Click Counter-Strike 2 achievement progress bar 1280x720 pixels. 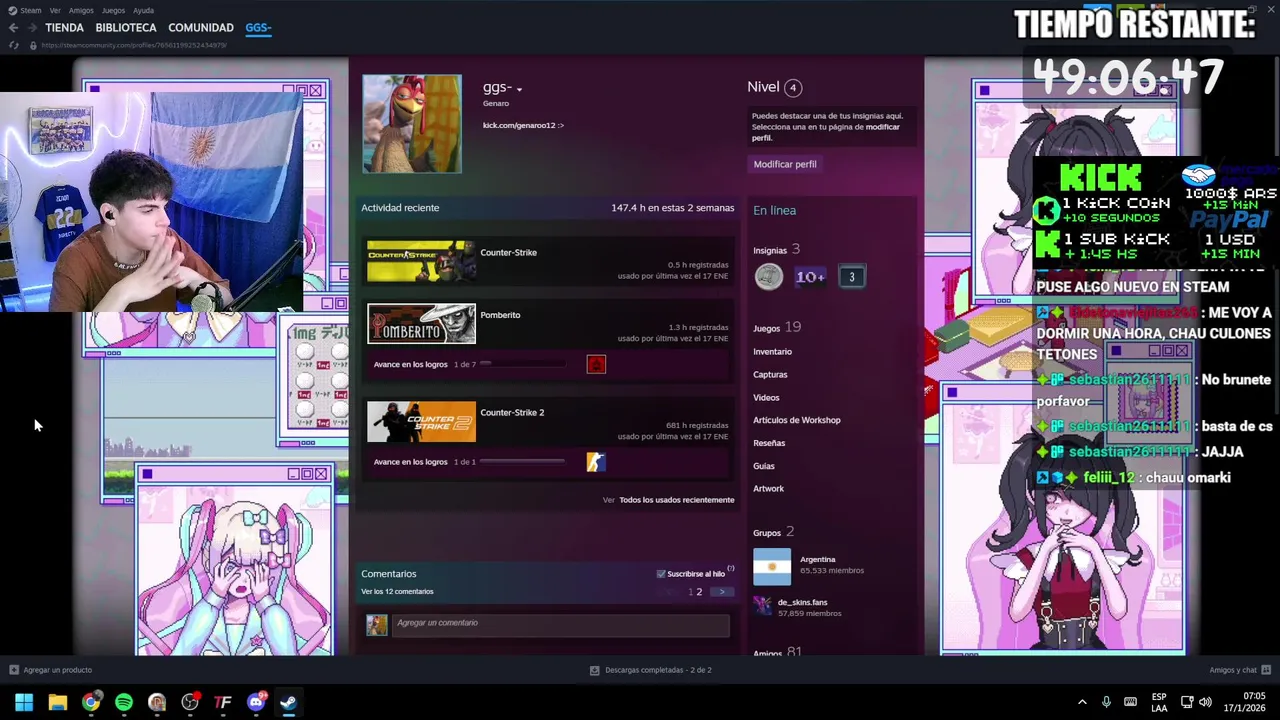point(524,462)
